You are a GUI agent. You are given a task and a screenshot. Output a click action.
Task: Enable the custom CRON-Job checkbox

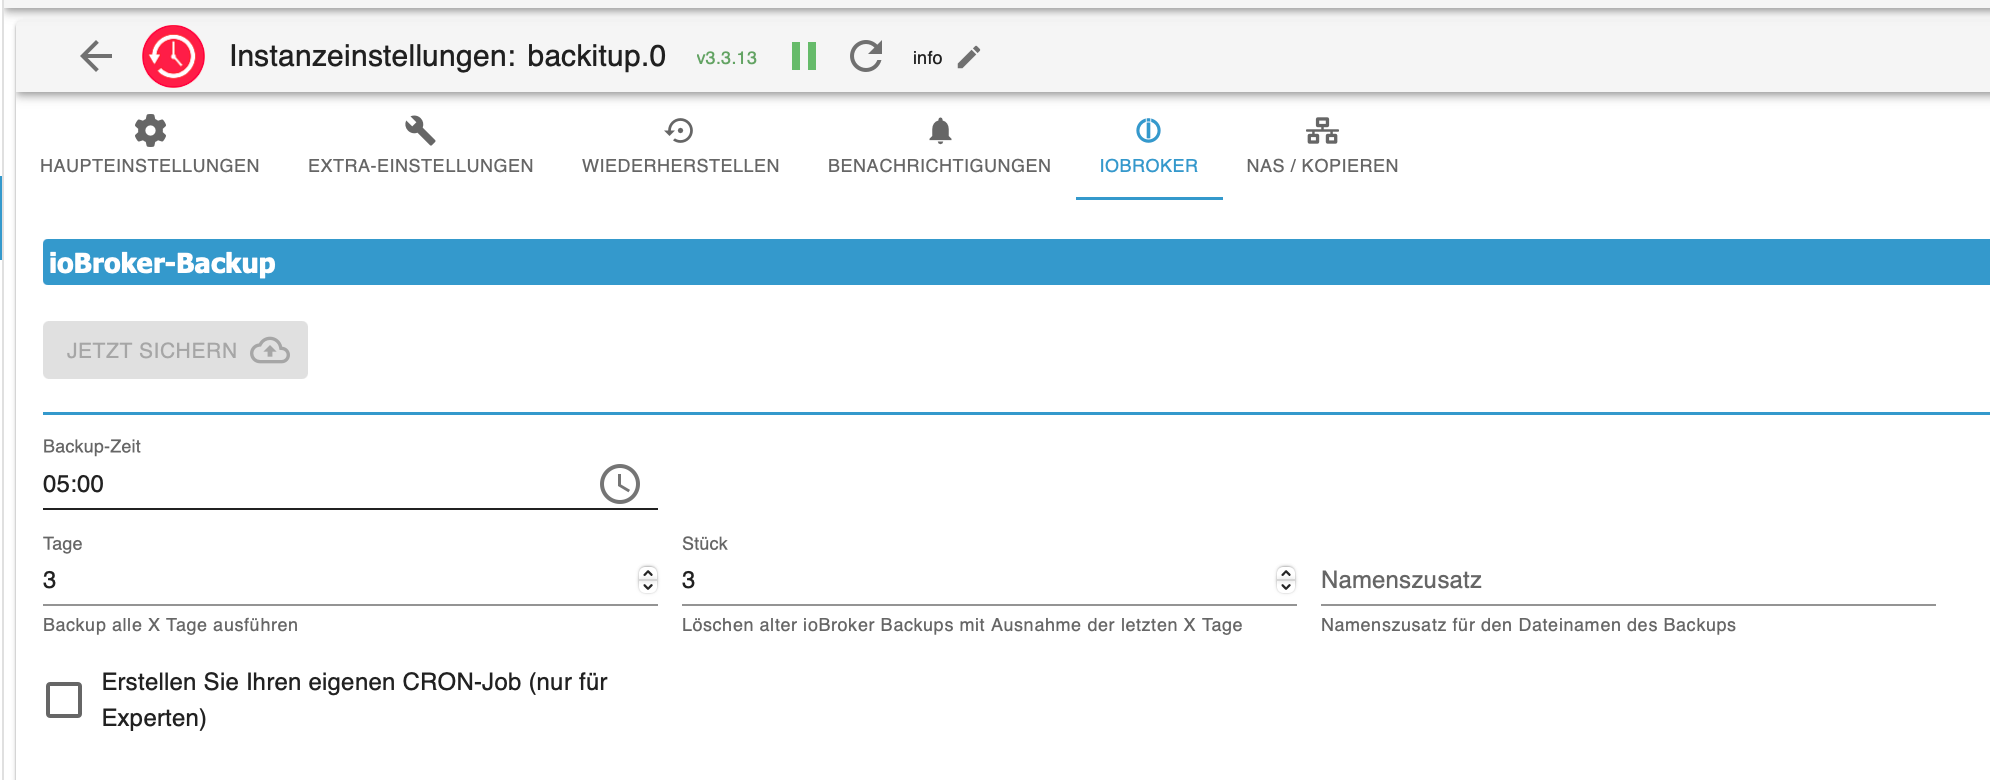click(64, 700)
